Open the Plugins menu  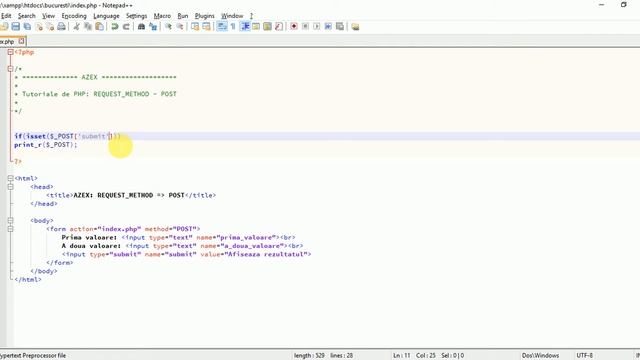[204, 16]
